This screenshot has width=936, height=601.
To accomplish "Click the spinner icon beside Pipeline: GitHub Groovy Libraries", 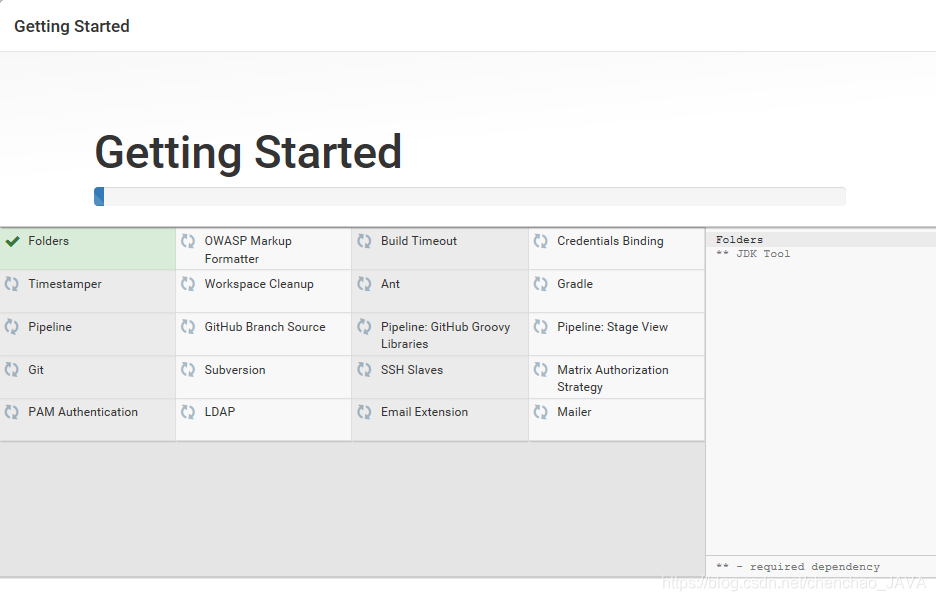I will tap(364, 327).
